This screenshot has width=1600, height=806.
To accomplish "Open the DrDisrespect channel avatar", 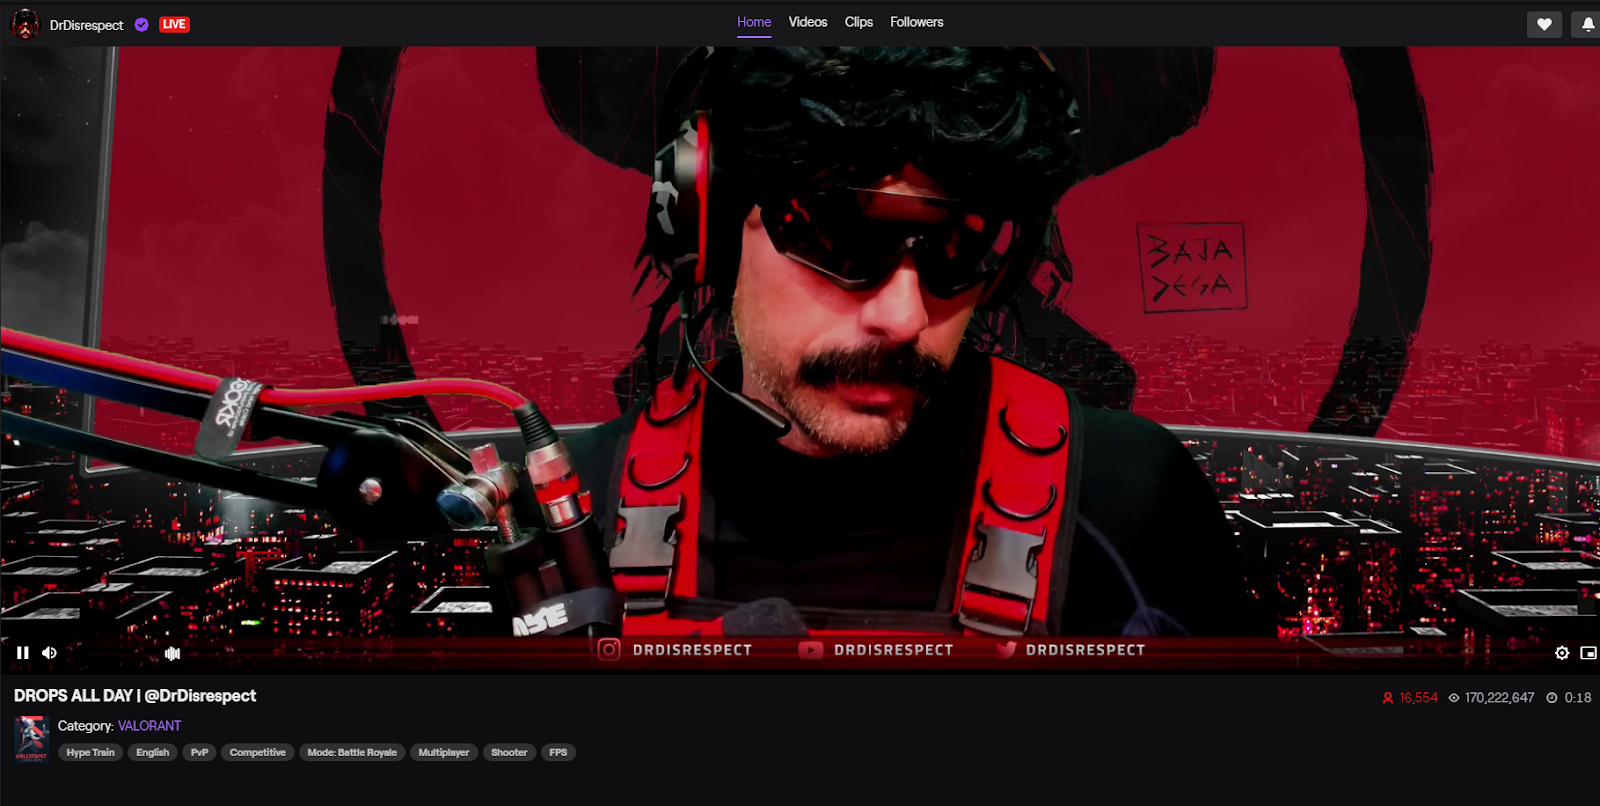I will pos(25,24).
